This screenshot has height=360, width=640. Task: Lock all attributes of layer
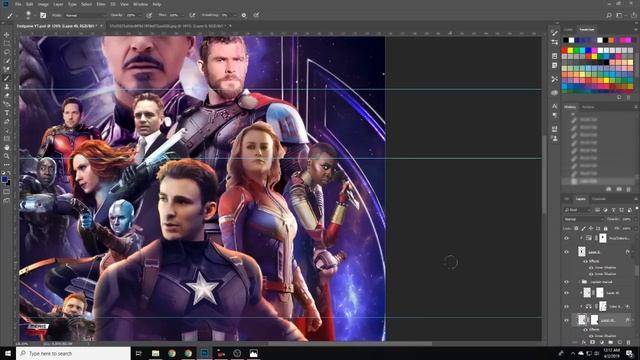605,229
